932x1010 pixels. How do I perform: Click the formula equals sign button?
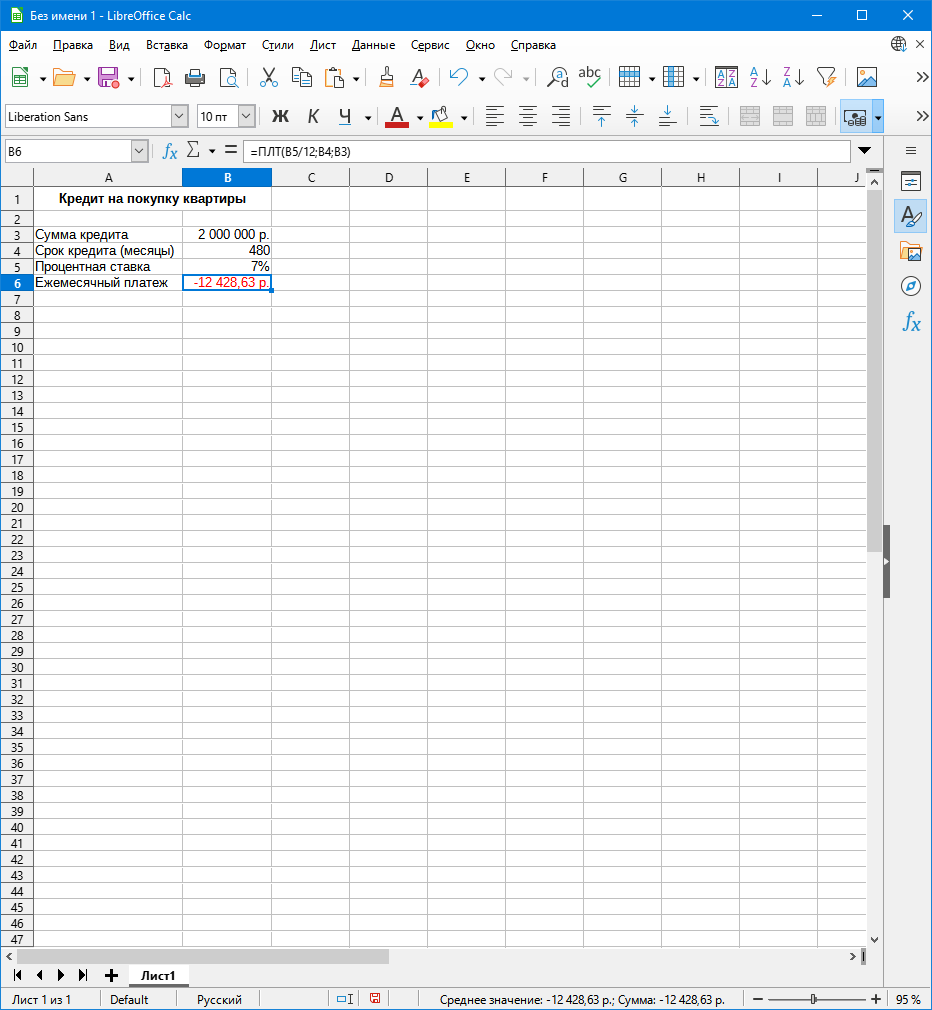click(231, 151)
